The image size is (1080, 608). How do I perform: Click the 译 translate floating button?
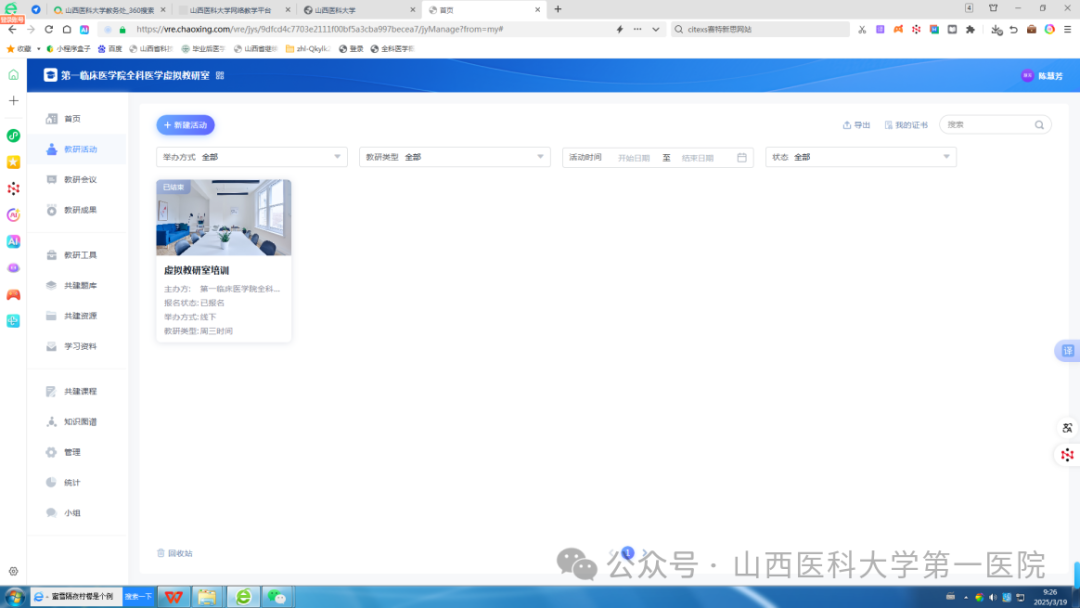(1067, 351)
